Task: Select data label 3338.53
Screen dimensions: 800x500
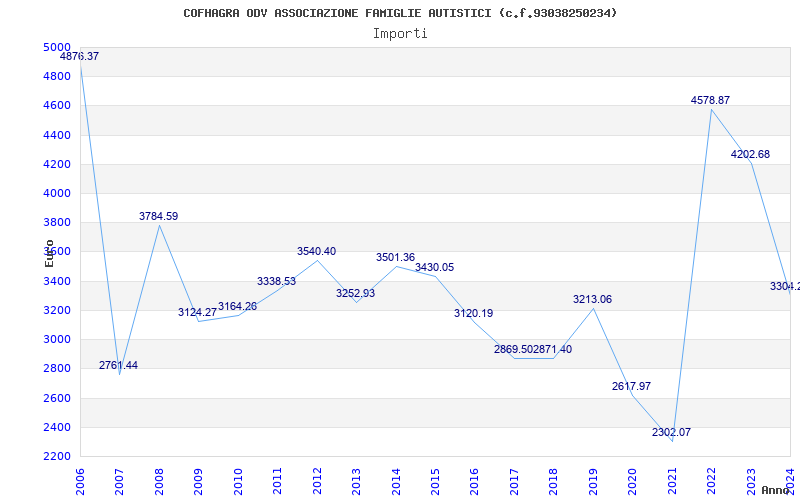Action: [x=277, y=282]
